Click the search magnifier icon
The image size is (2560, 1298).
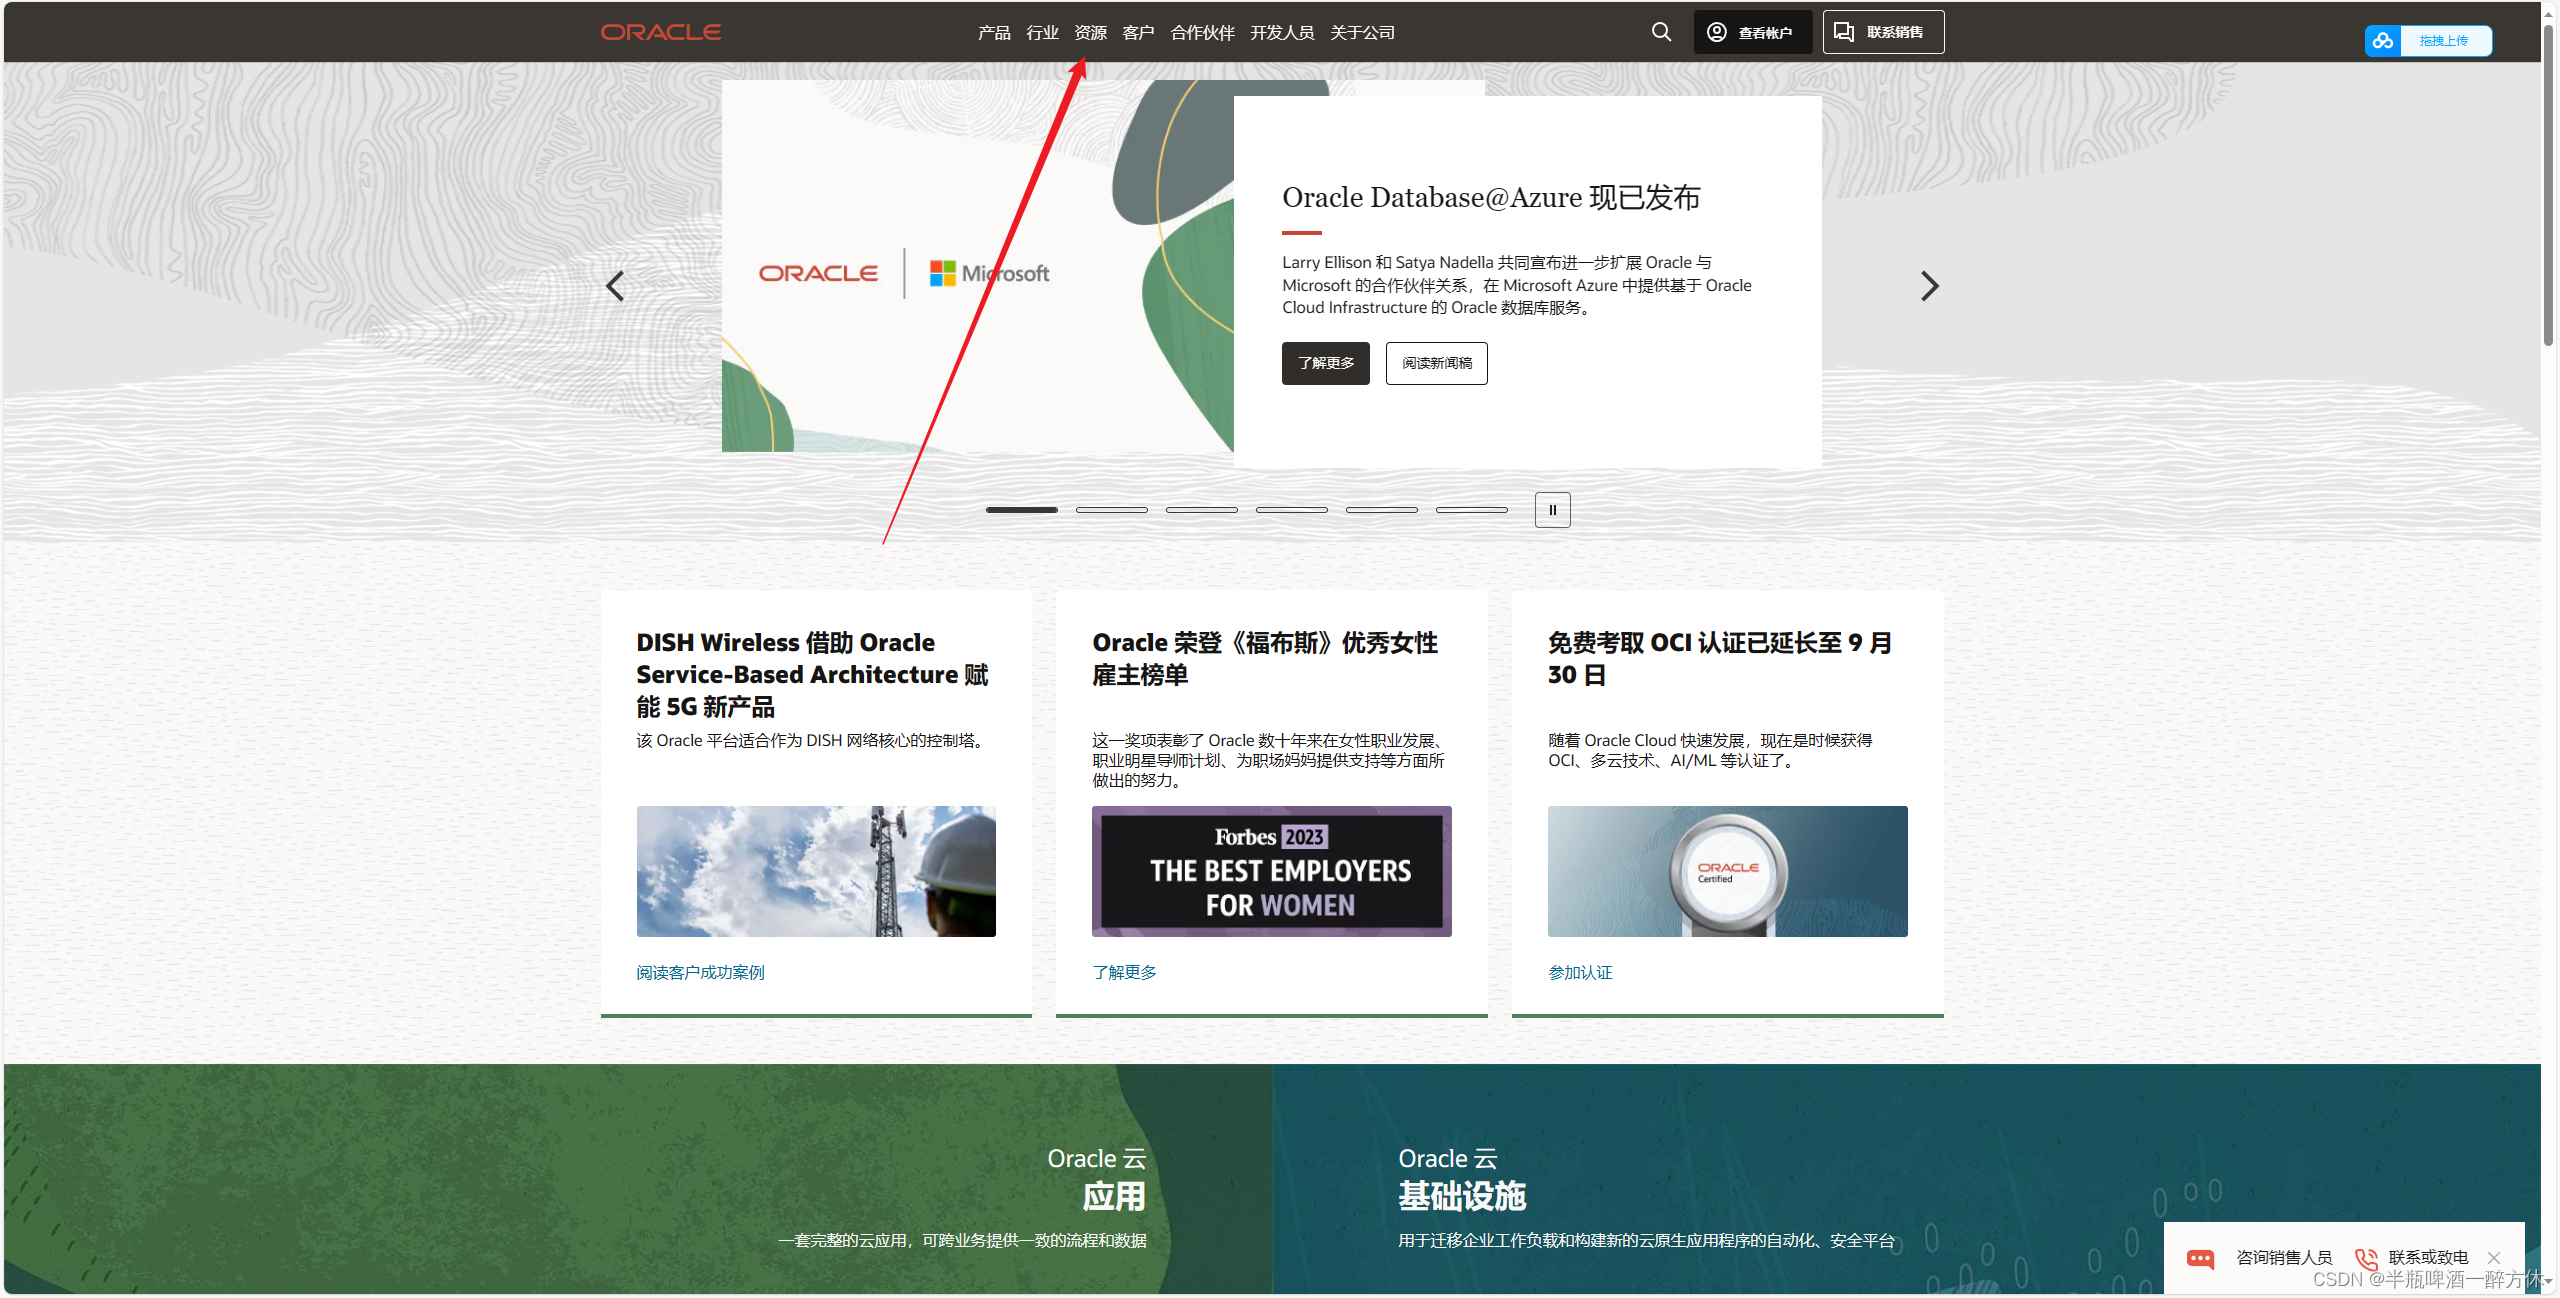(1661, 32)
